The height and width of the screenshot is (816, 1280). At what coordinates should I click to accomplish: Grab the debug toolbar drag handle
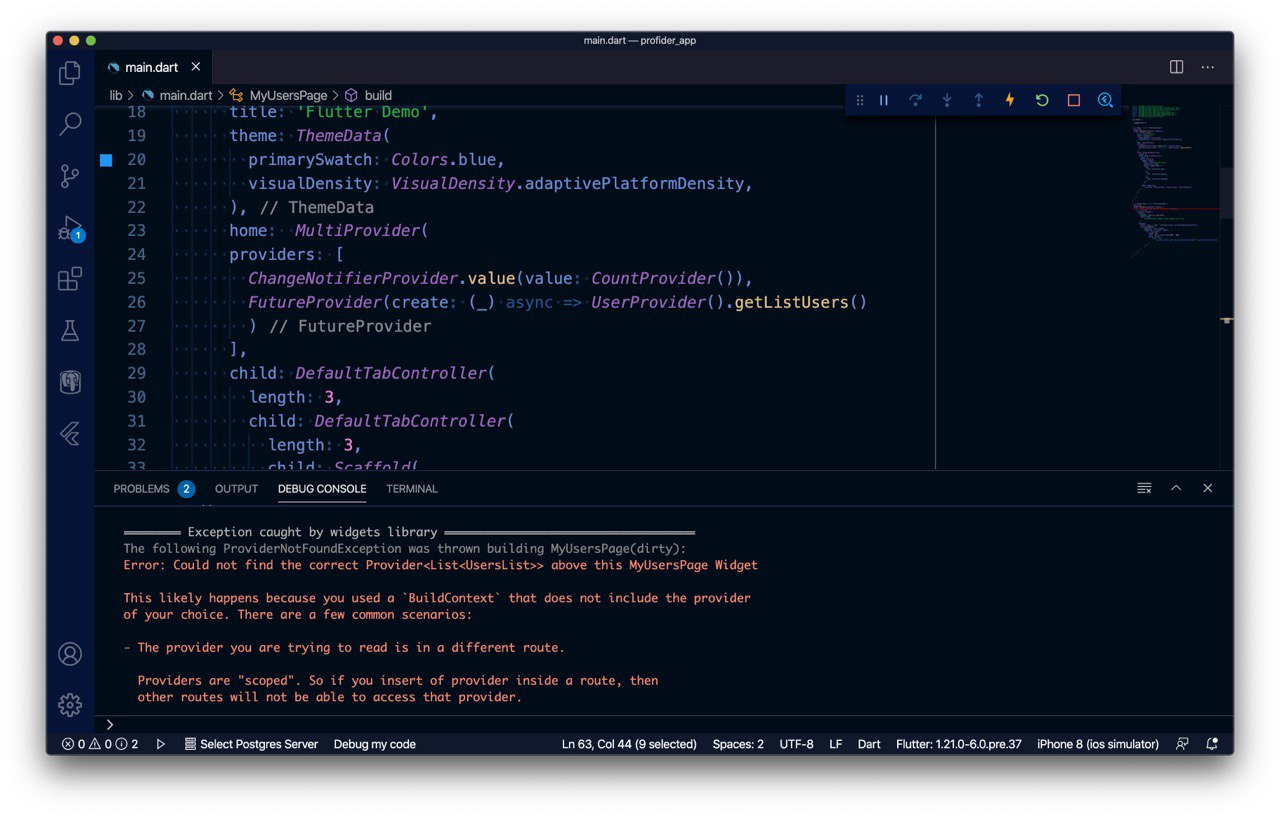click(x=859, y=100)
